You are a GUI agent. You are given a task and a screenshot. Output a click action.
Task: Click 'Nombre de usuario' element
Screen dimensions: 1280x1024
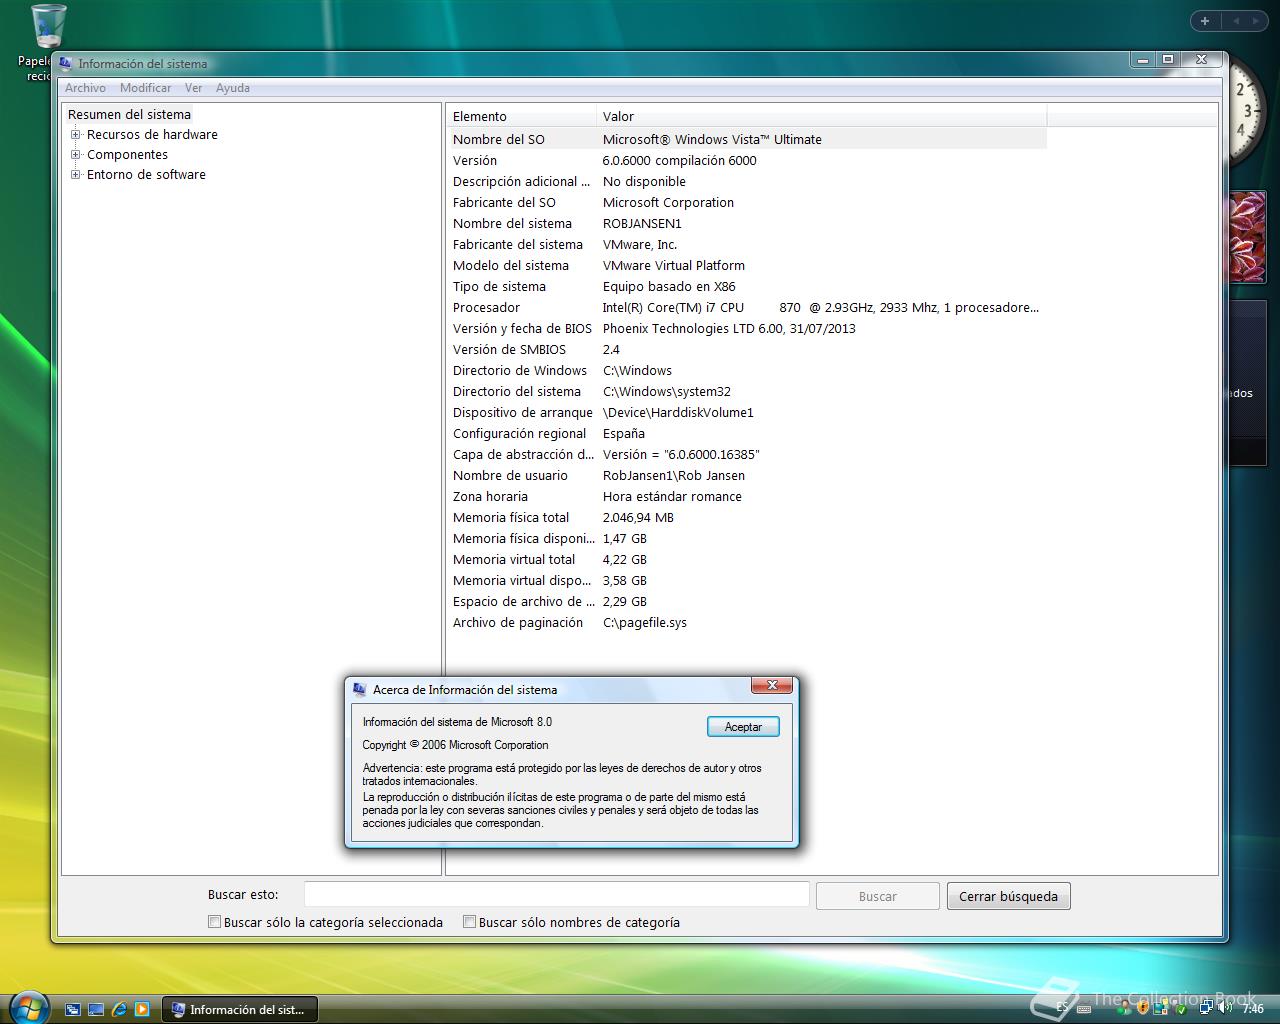click(x=510, y=475)
